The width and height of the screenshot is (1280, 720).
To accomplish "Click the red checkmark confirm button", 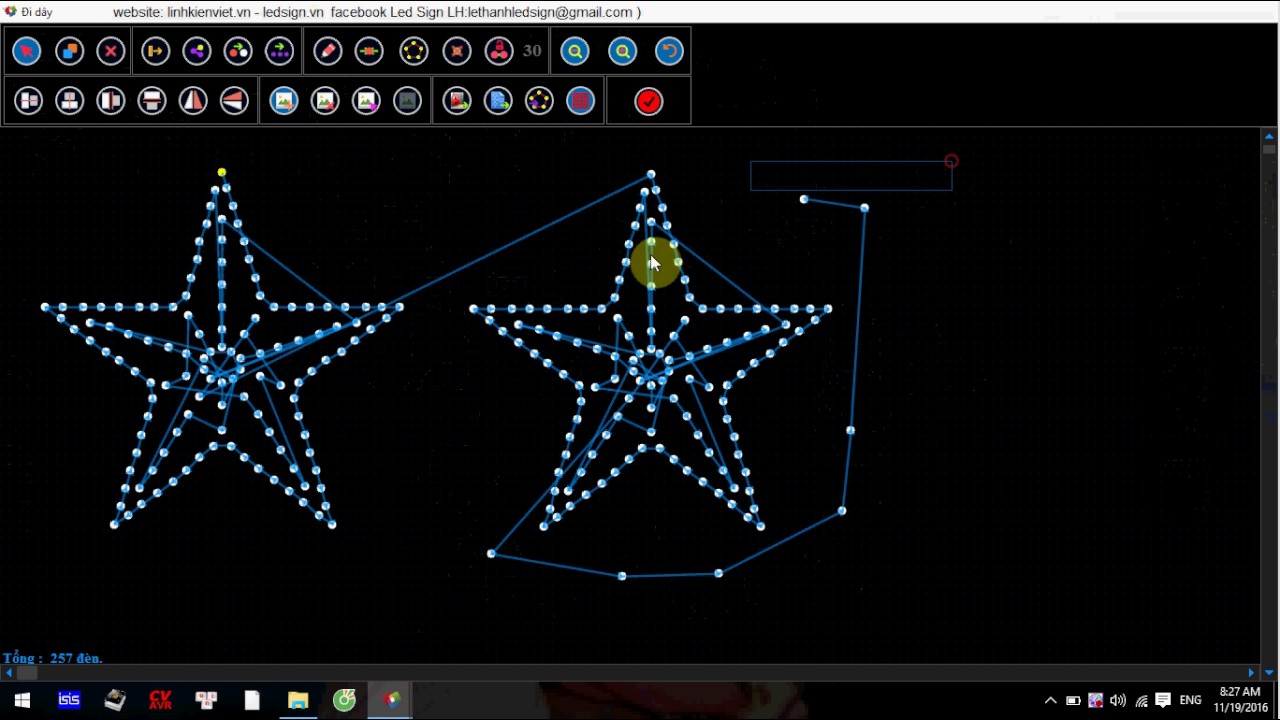I will 649,101.
